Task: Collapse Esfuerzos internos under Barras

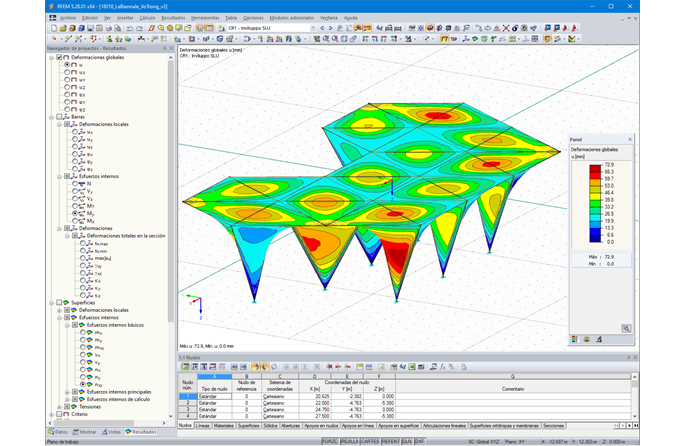Action: coord(60,176)
